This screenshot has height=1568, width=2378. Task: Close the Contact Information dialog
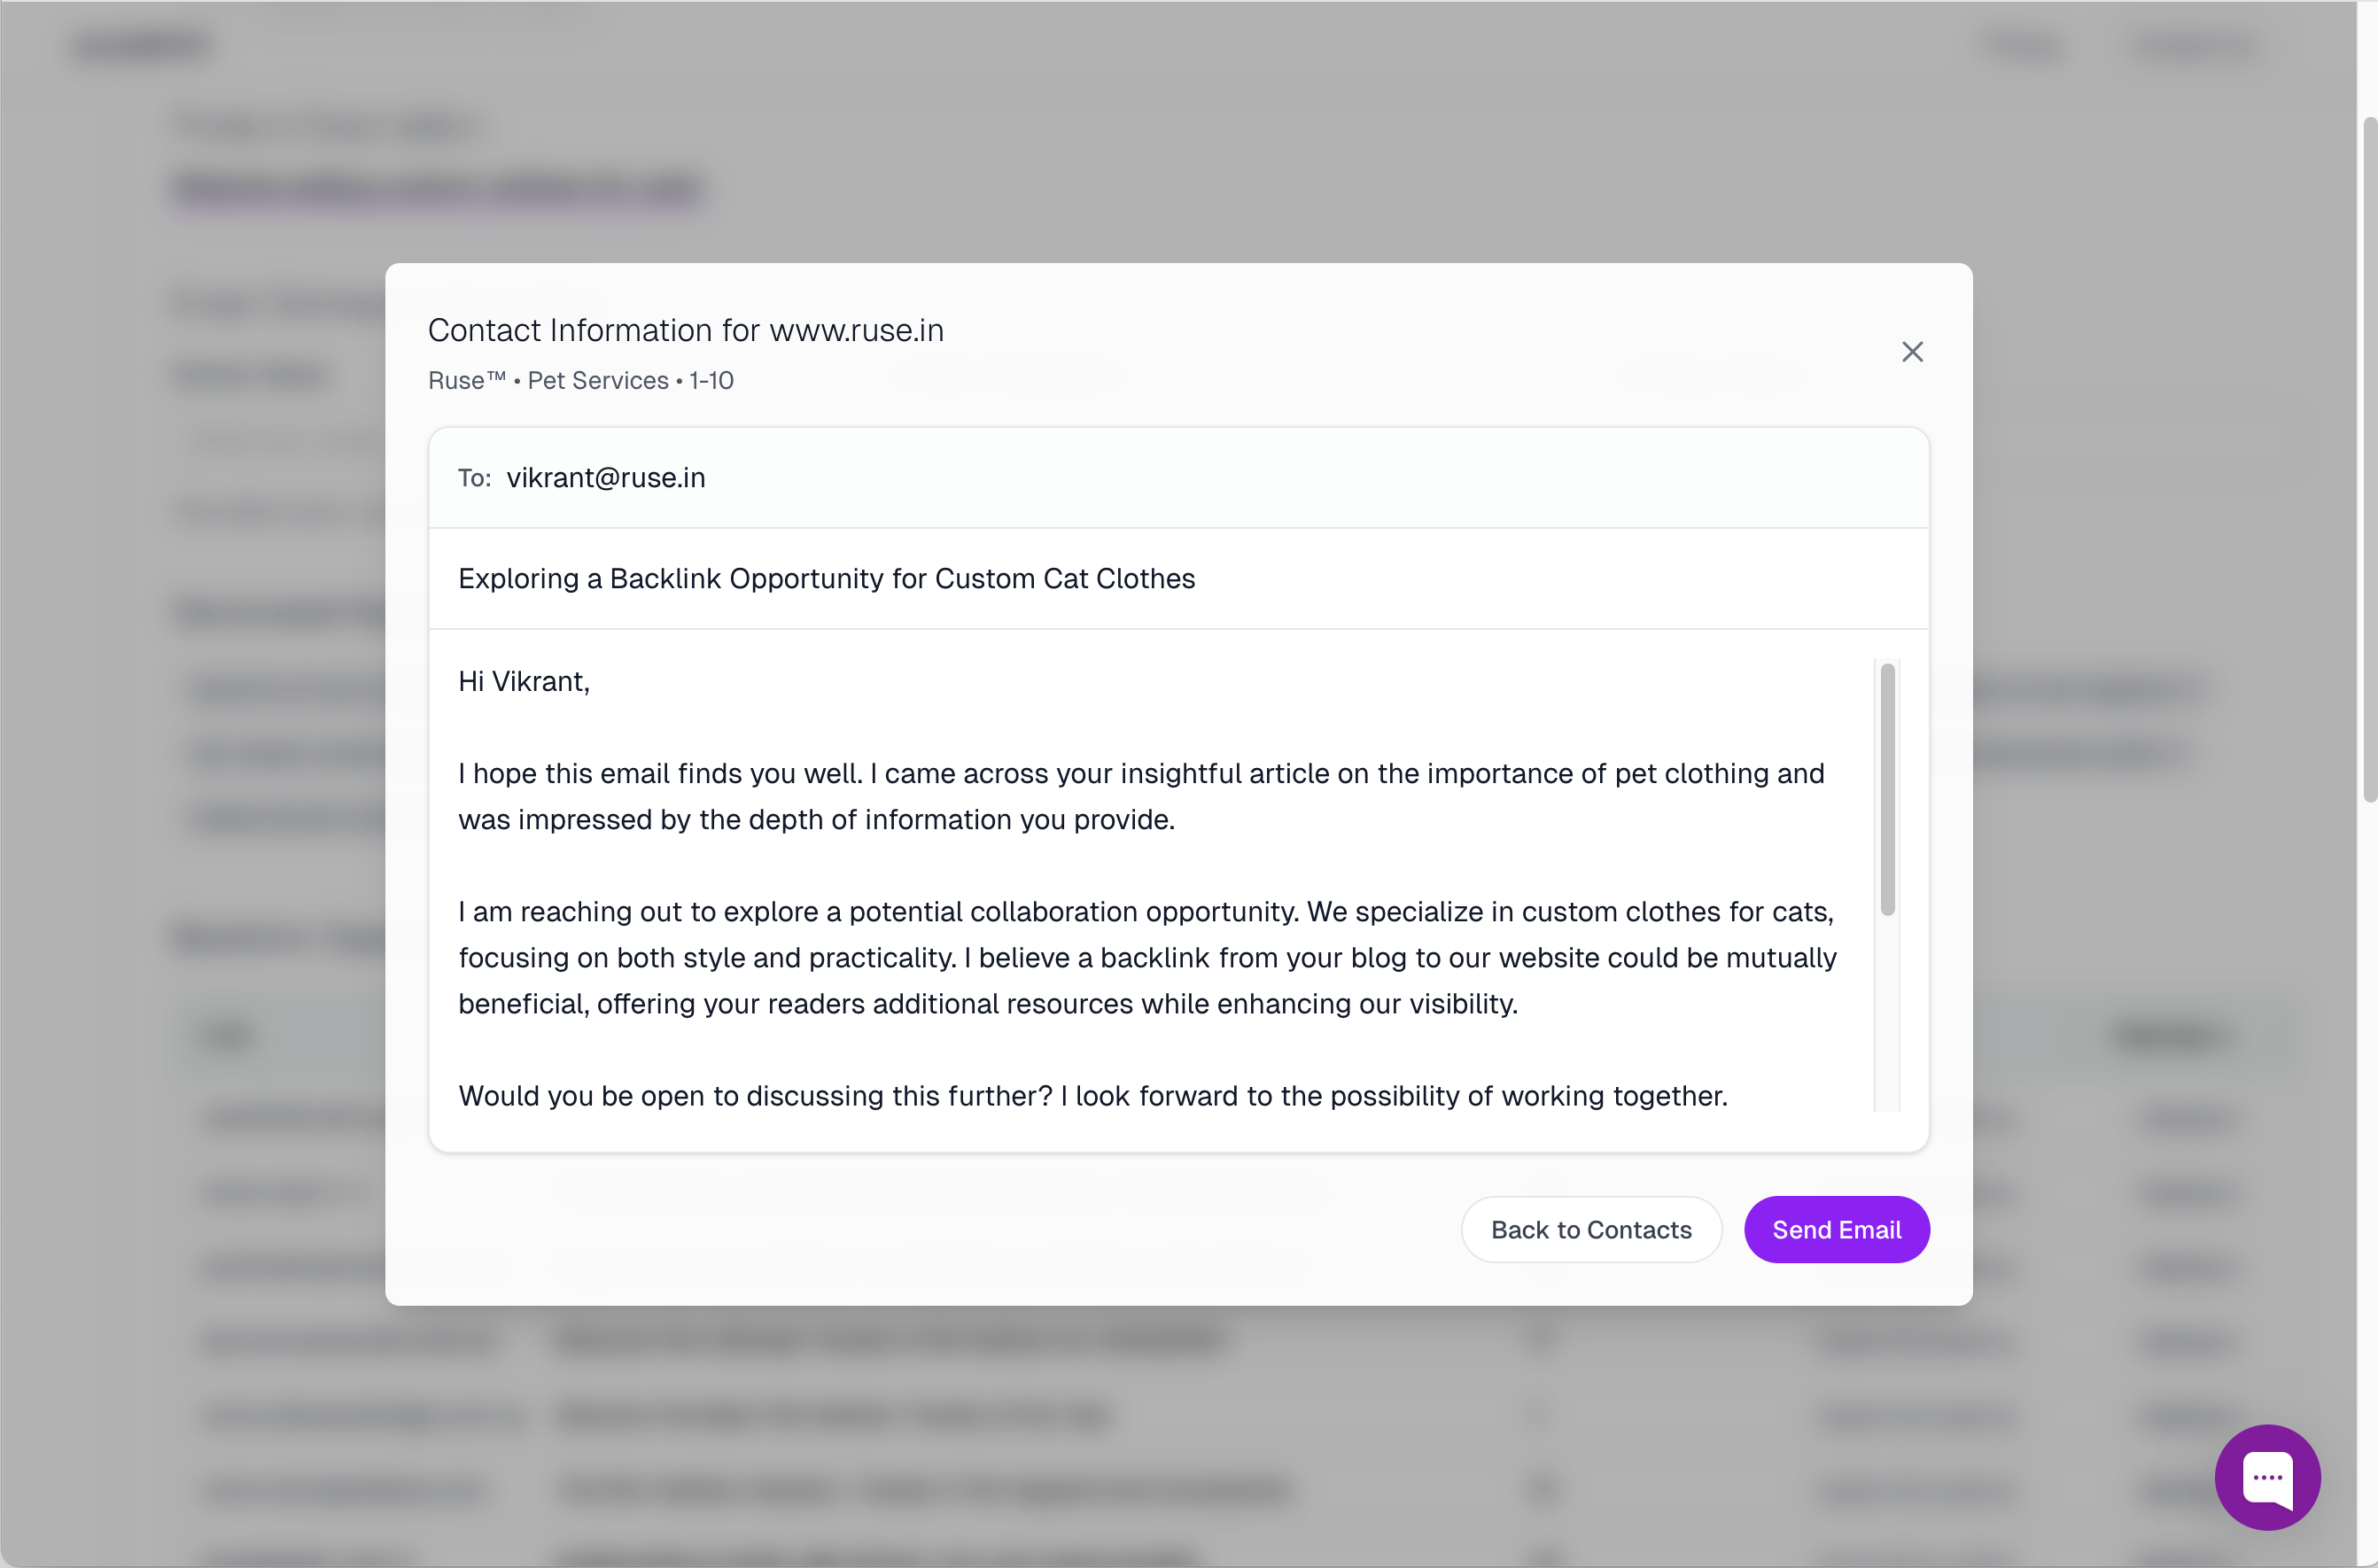(x=1911, y=352)
